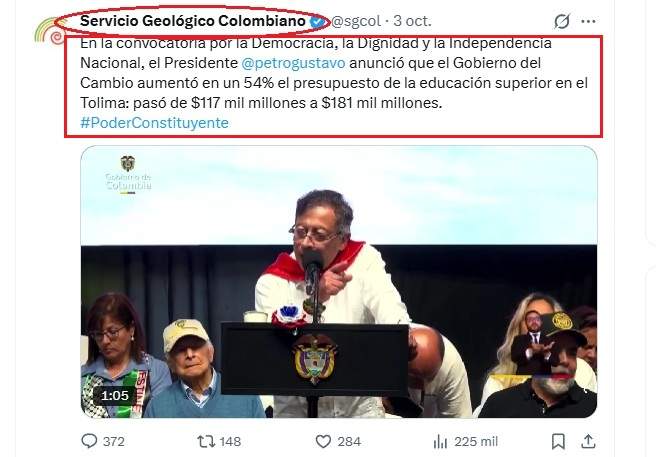Open the #PoderConstituyente hashtag

coord(154,123)
